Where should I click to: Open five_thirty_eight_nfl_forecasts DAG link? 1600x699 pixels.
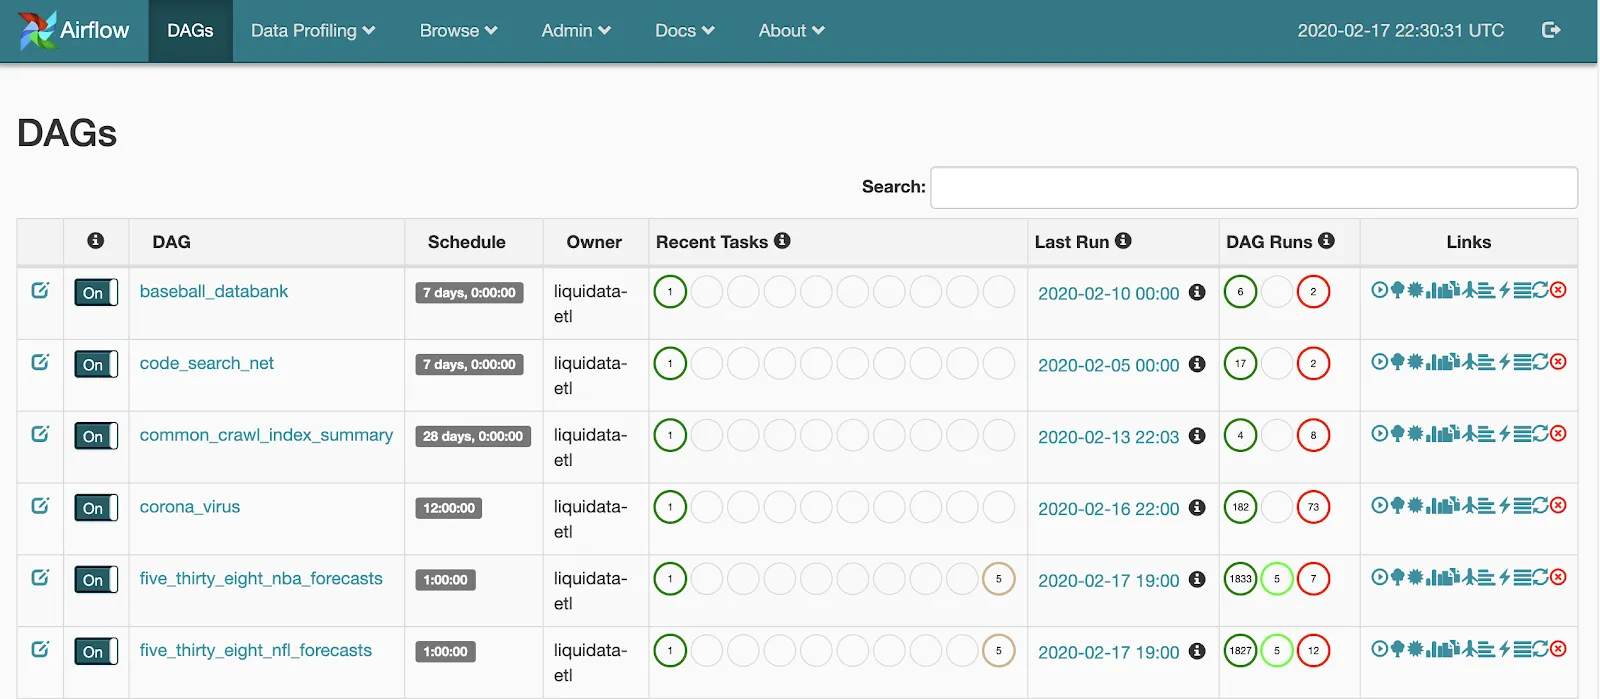point(256,650)
